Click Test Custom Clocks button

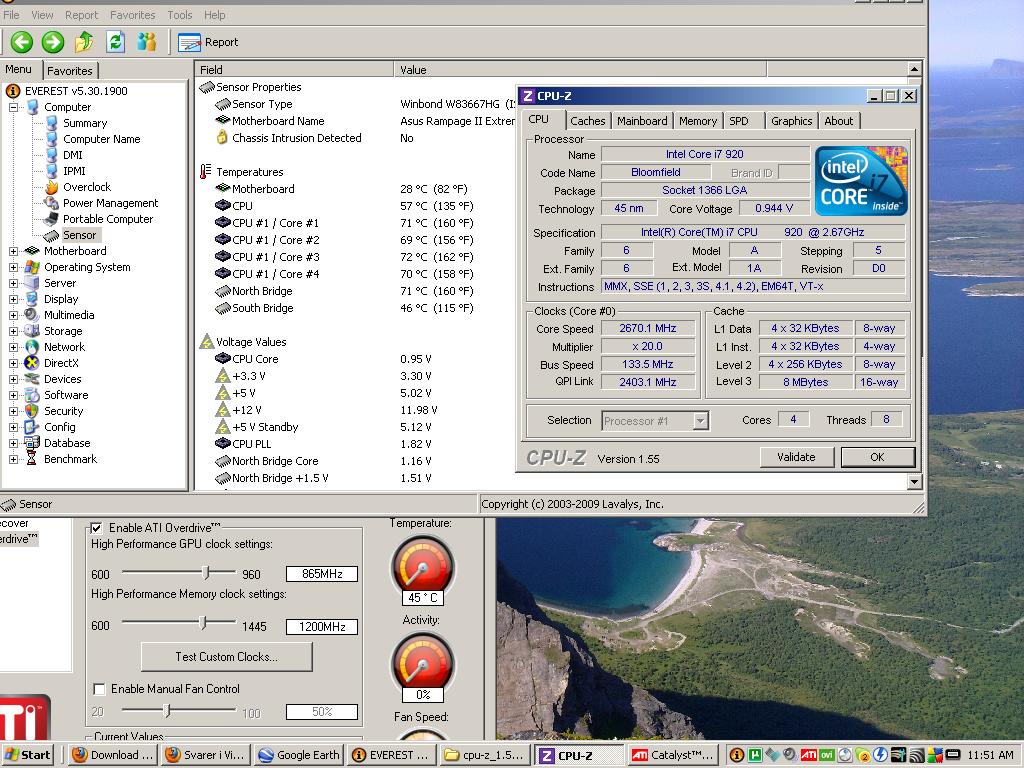pyautogui.click(x=227, y=657)
